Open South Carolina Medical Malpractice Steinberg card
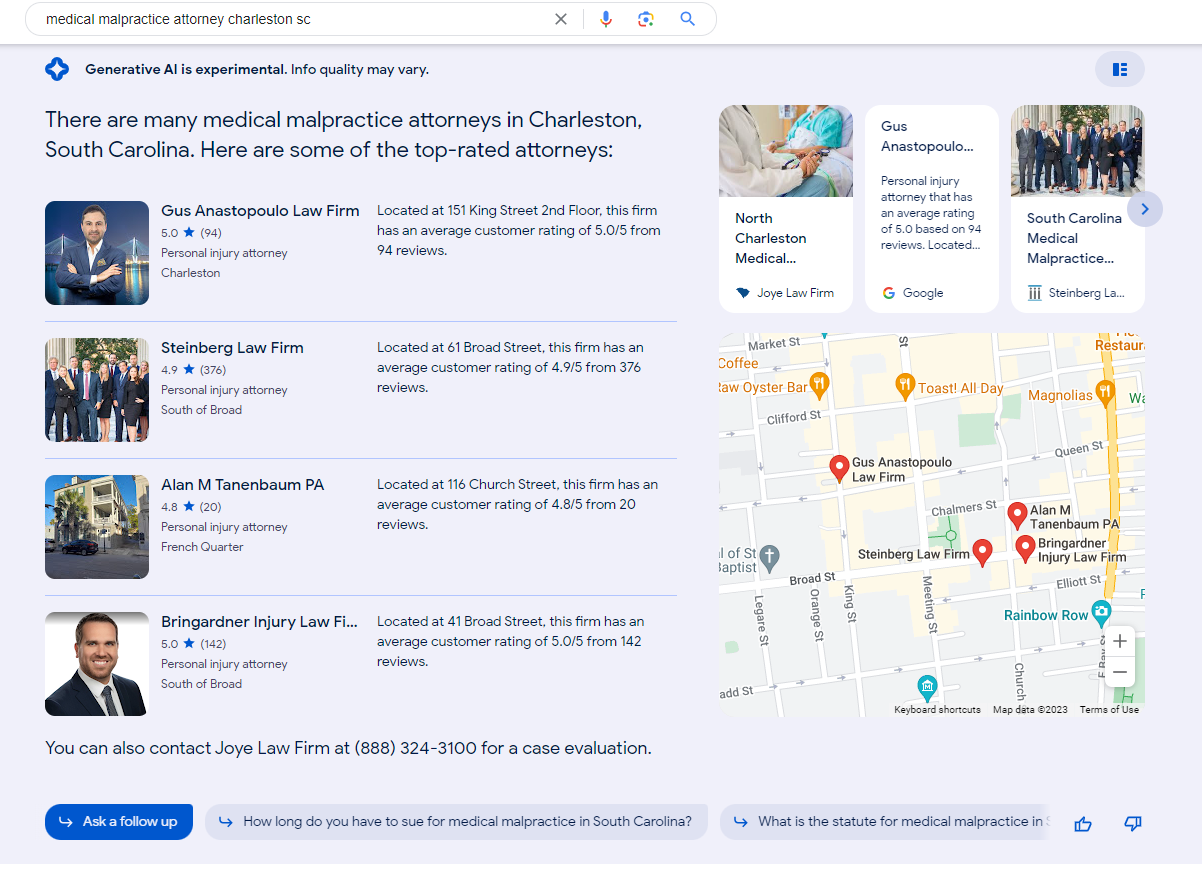 (1078, 209)
